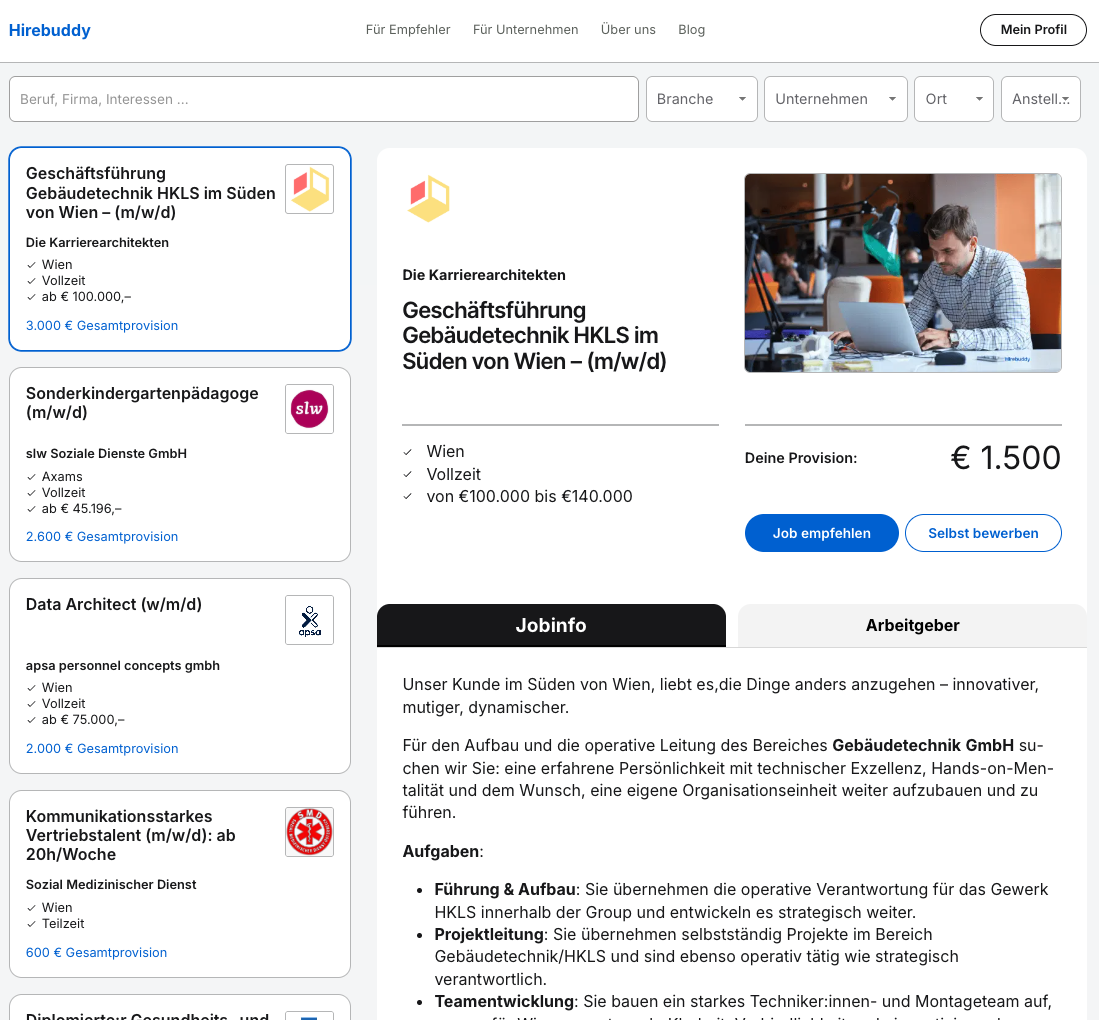
Task: Click the Gebäudetechnik GmbH bold text
Action: [x=923, y=745]
